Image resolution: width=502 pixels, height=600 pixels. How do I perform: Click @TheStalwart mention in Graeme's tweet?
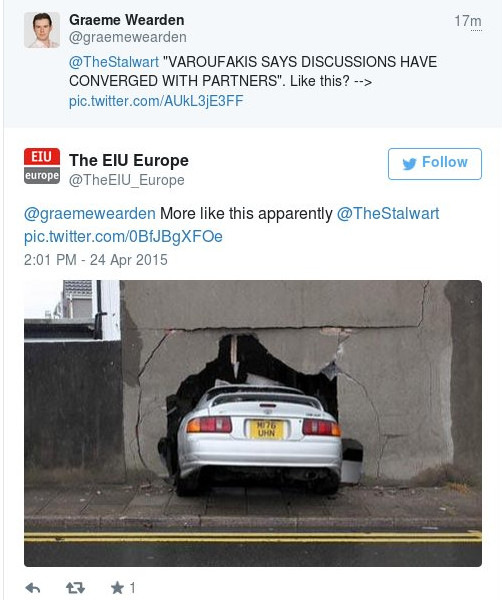click(x=114, y=62)
